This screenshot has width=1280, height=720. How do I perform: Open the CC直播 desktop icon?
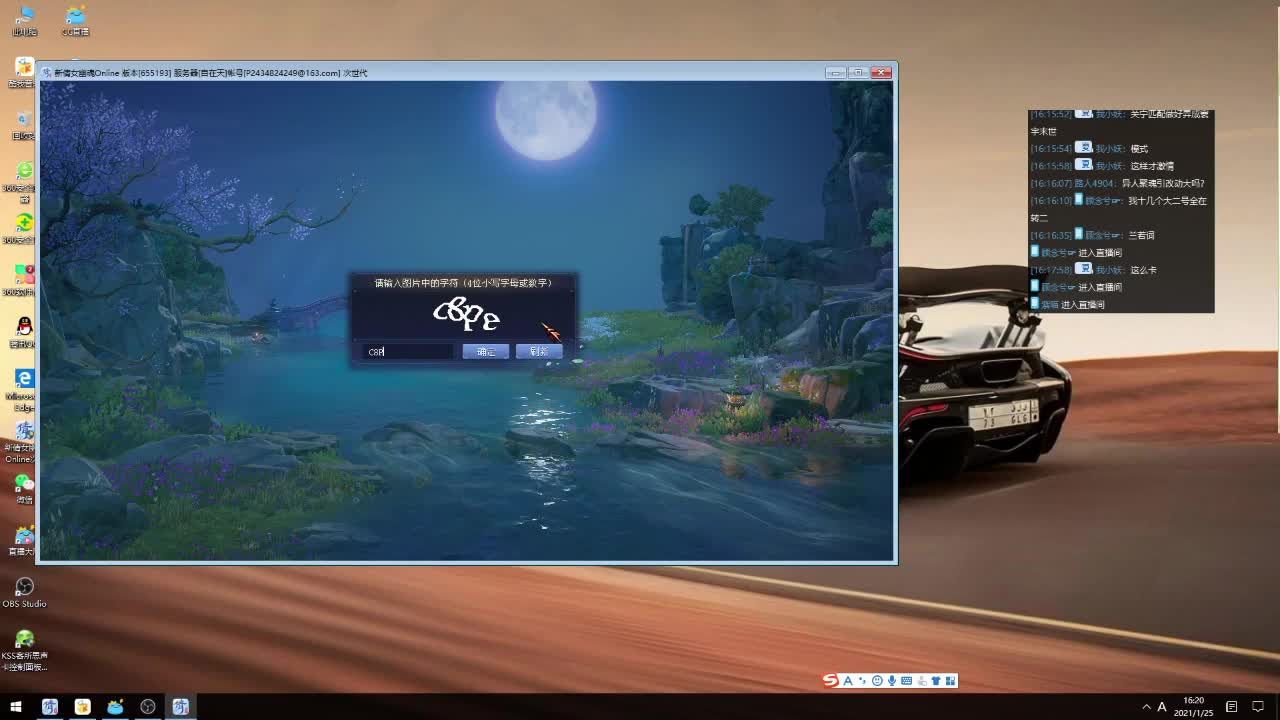pyautogui.click(x=76, y=21)
